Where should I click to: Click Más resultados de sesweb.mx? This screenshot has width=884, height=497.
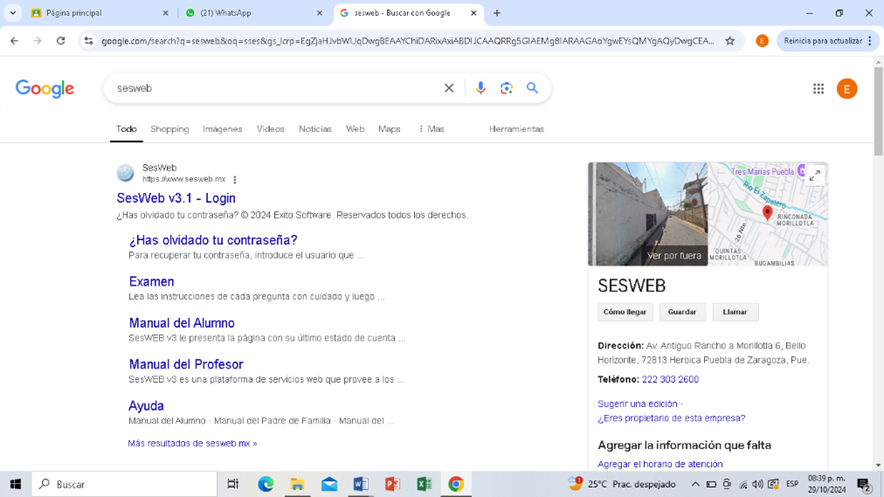tap(192, 443)
